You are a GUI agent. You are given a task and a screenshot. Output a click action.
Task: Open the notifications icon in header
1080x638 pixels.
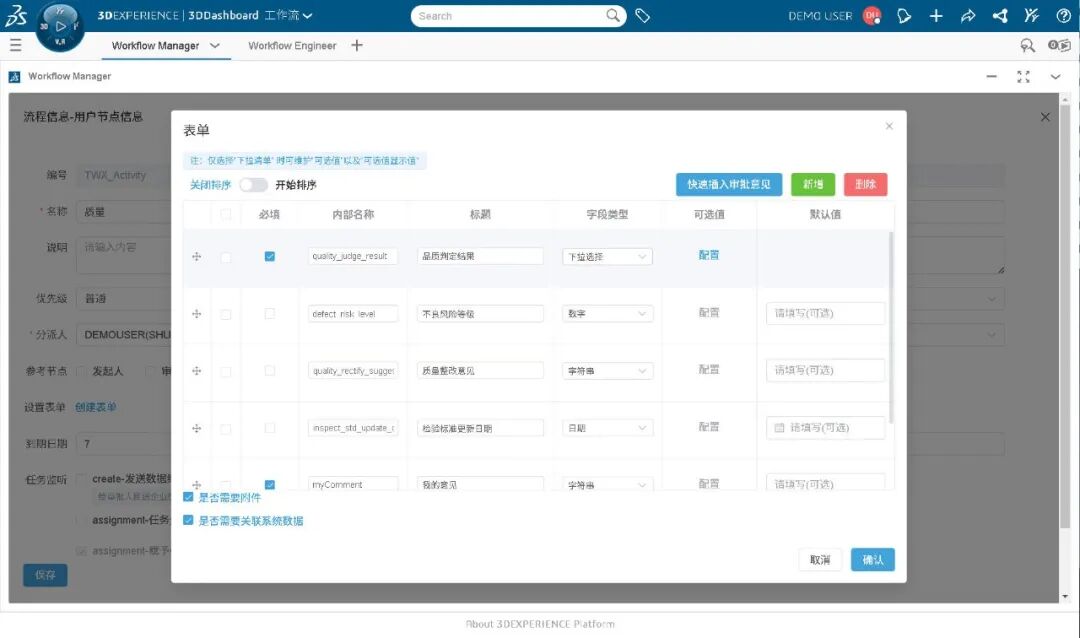[x=904, y=16]
